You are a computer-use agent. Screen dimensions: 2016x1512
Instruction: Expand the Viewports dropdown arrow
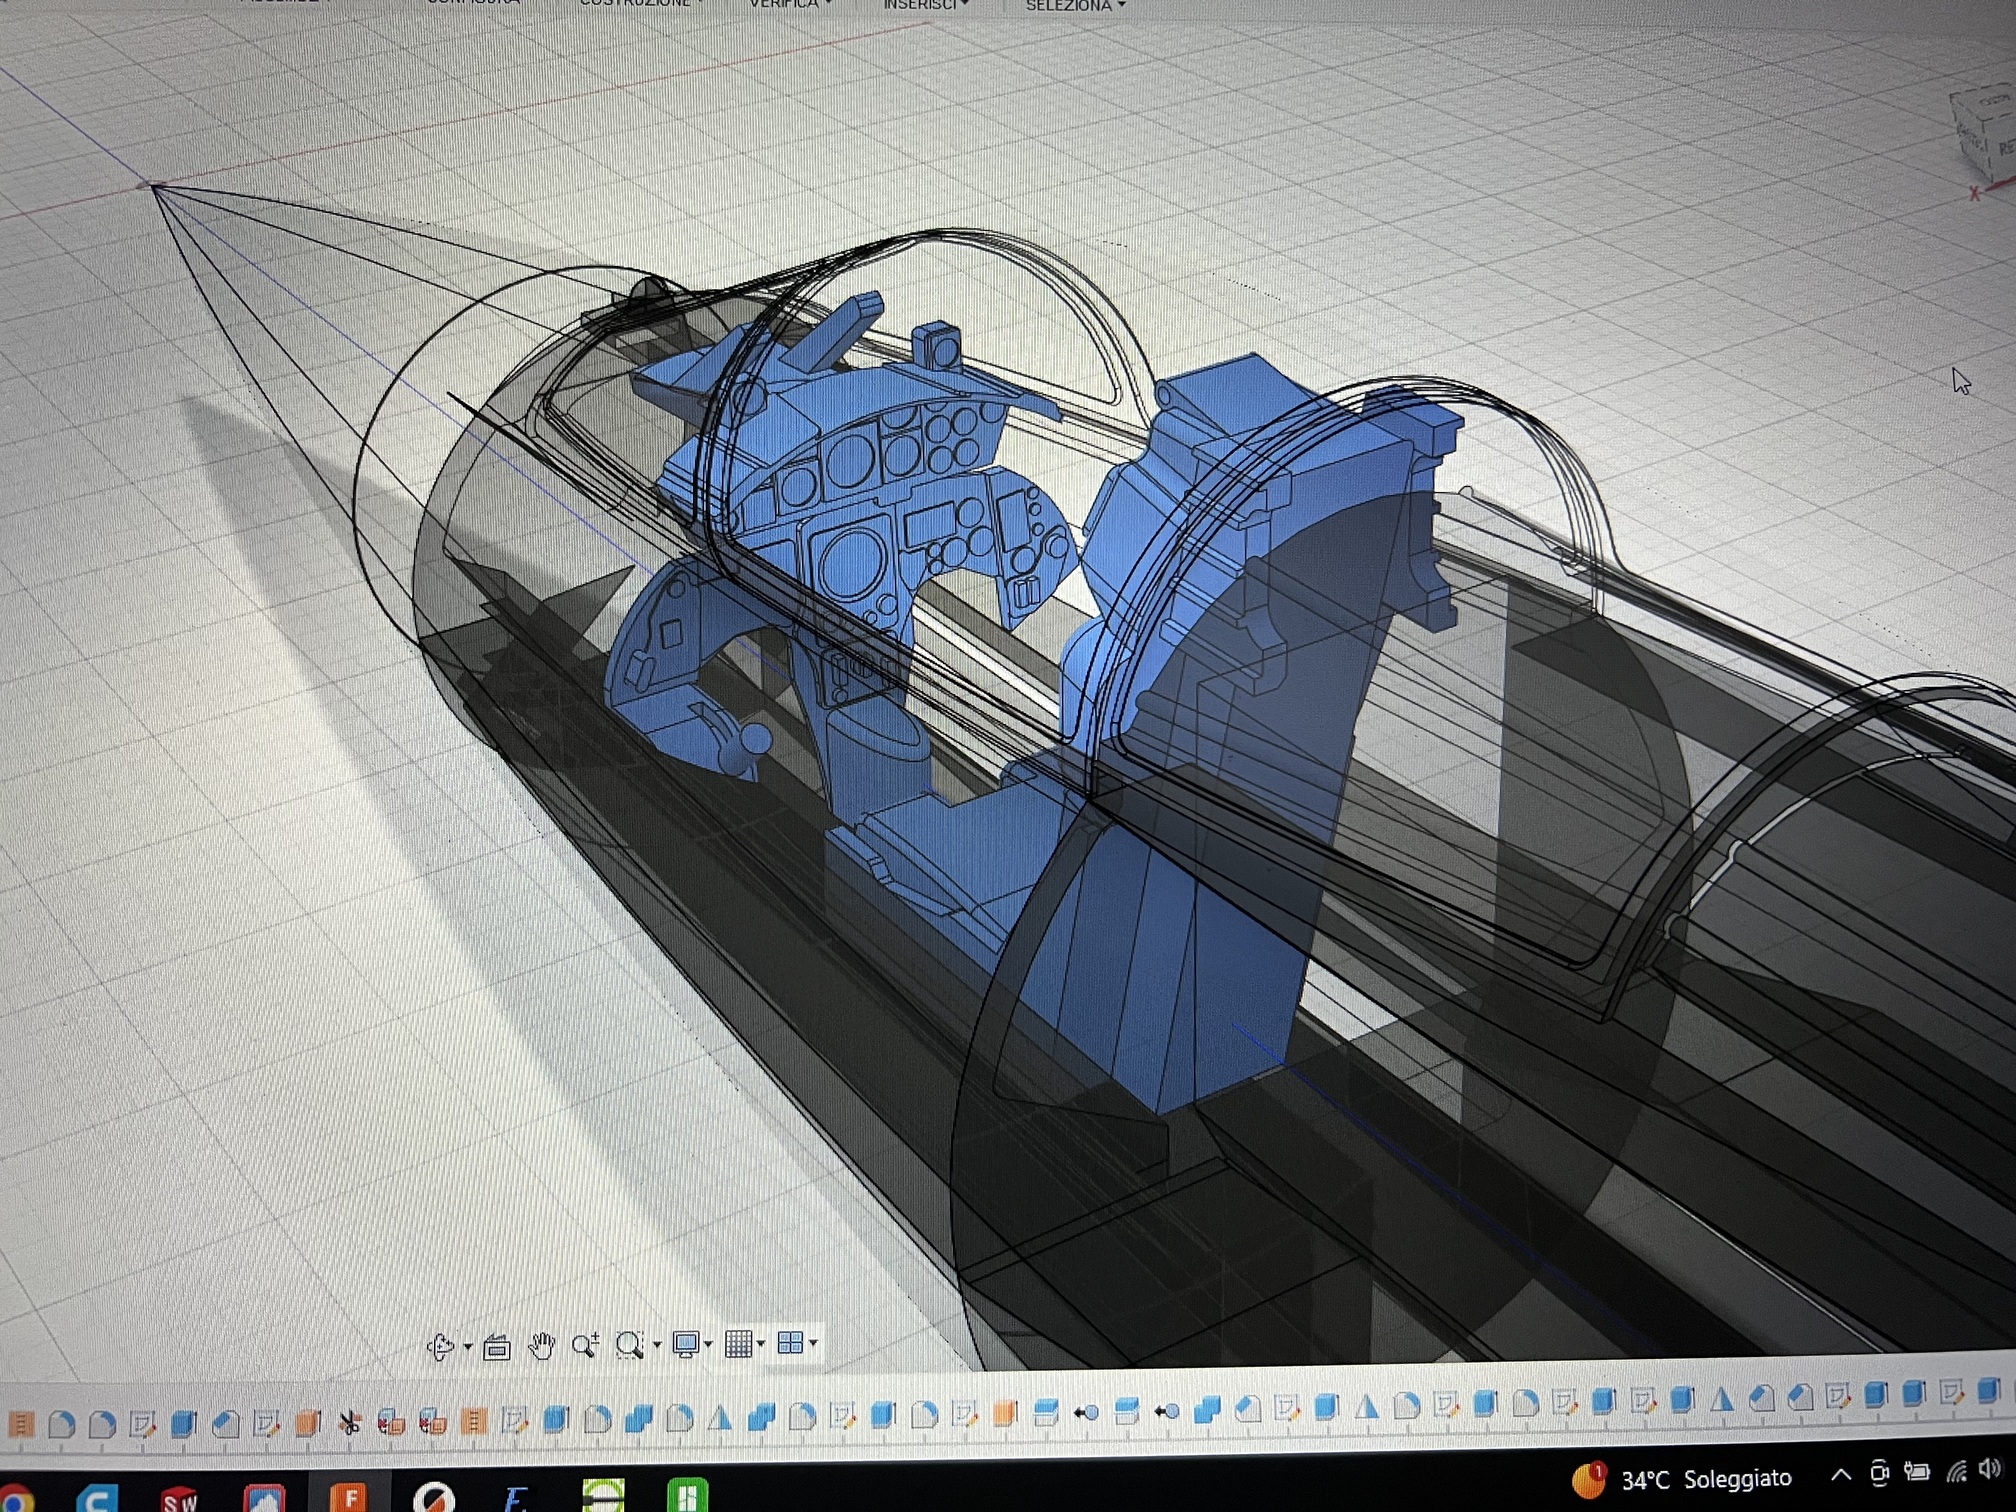coord(813,1342)
